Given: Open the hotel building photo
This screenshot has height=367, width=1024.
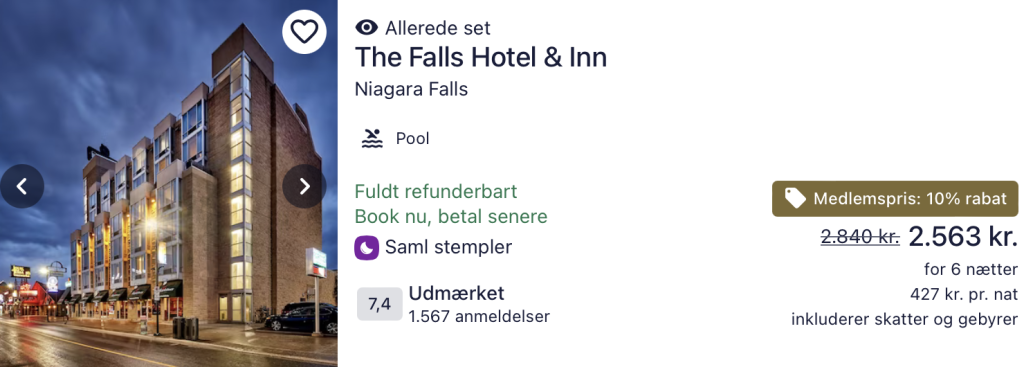Looking at the screenshot, I should [x=168, y=184].
